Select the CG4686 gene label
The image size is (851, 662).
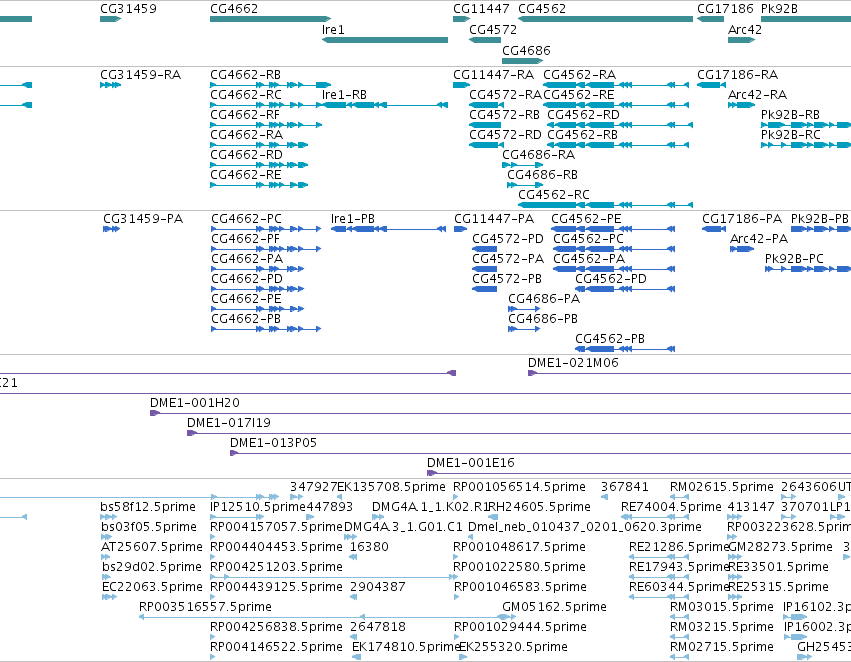pos(526,50)
